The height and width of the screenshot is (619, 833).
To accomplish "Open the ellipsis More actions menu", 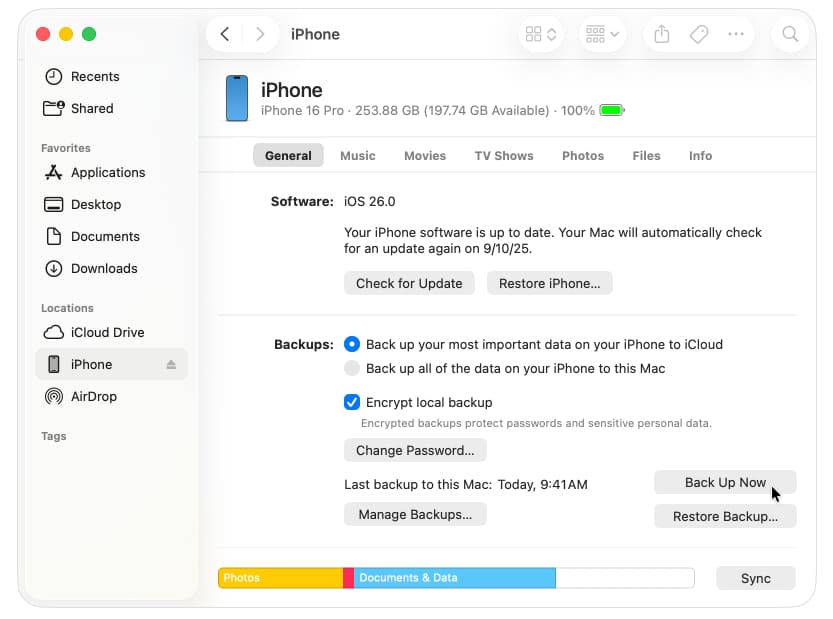I will click(x=736, y=35).
